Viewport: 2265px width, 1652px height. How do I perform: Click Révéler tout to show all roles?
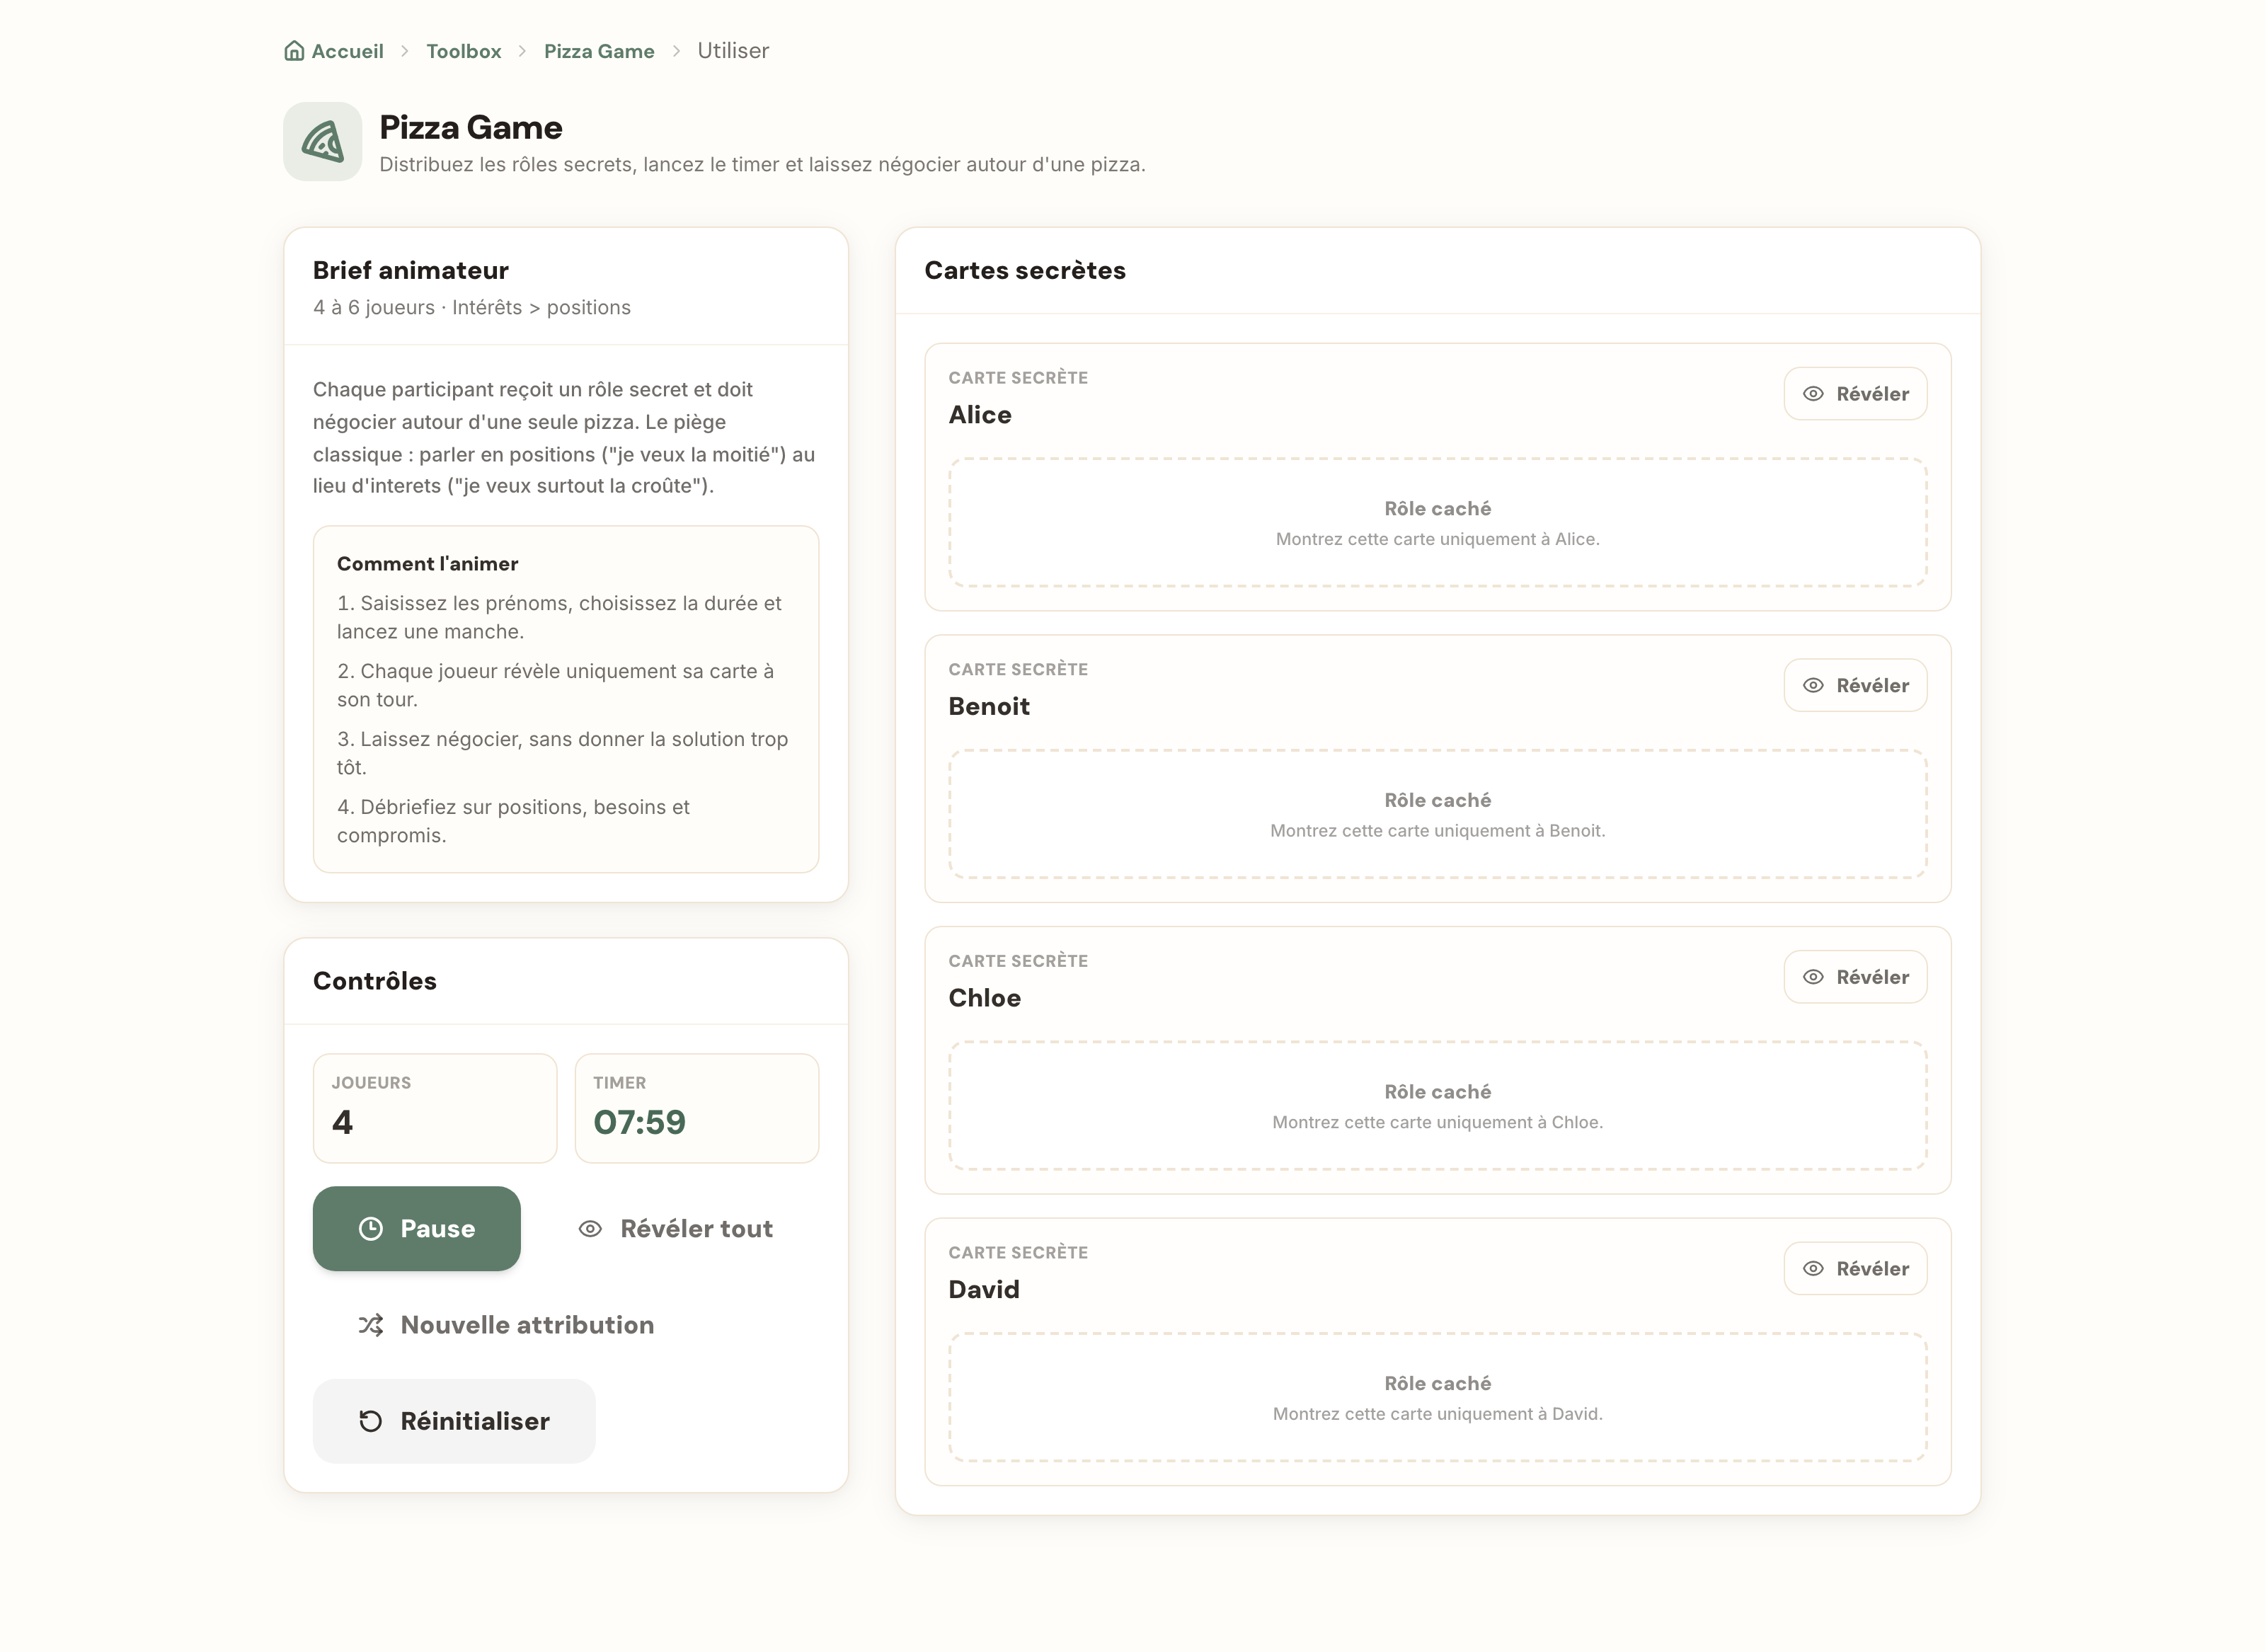click(676, 1229)
